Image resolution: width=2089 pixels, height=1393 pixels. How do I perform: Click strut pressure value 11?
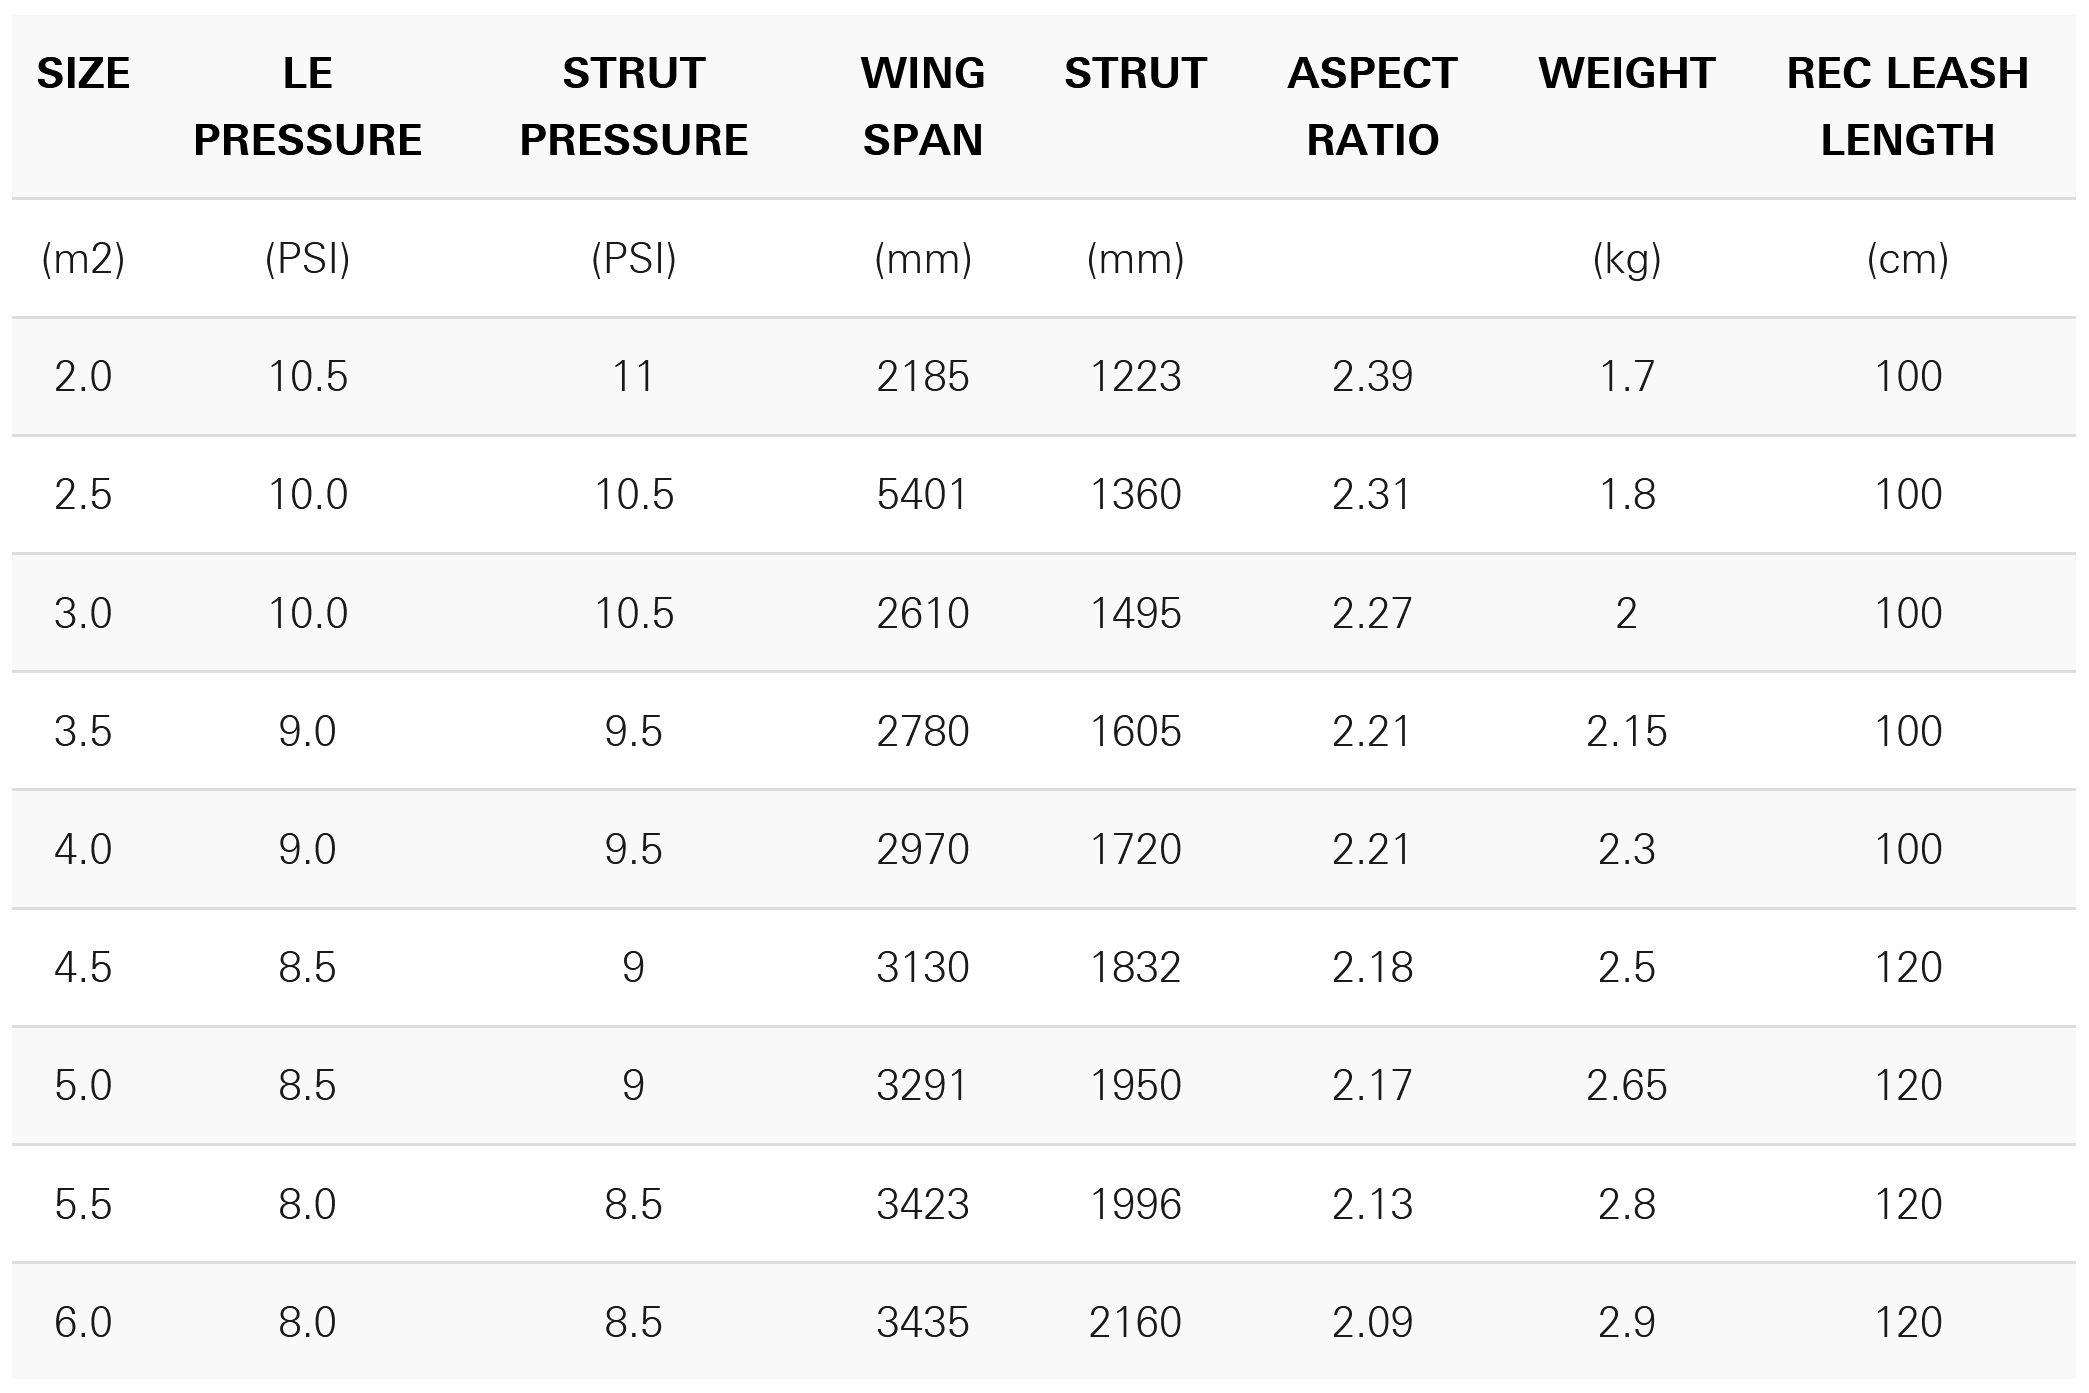point(633,377)
